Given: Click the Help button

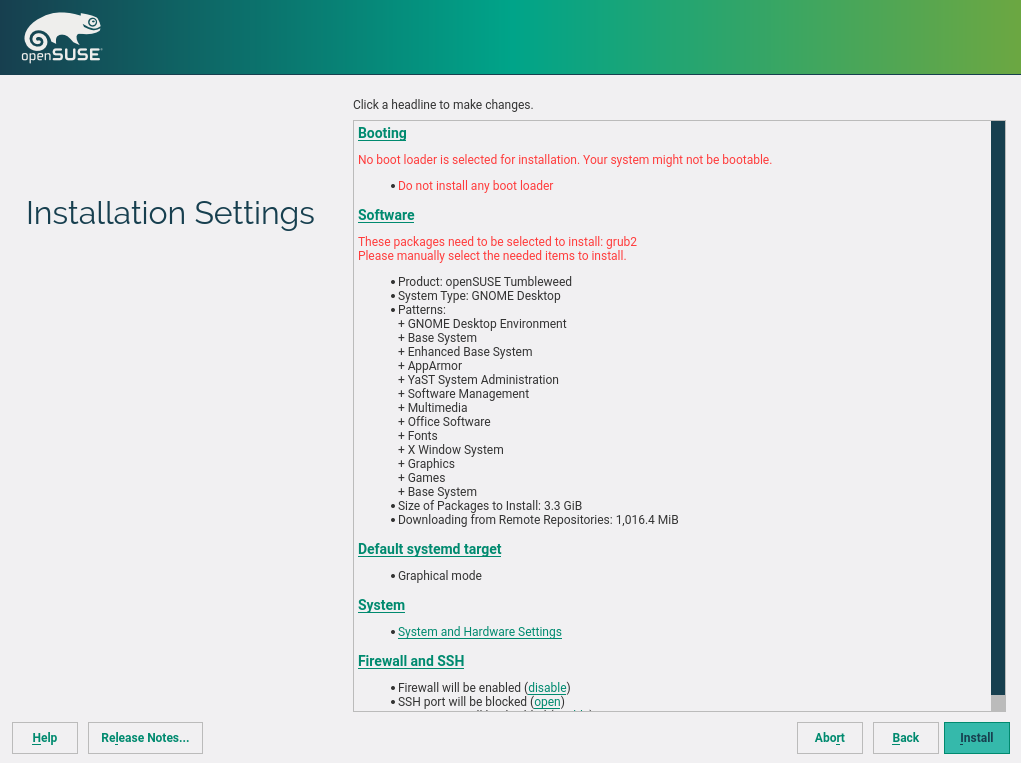Looking at the screenshot, I should (x=44, y=738).
